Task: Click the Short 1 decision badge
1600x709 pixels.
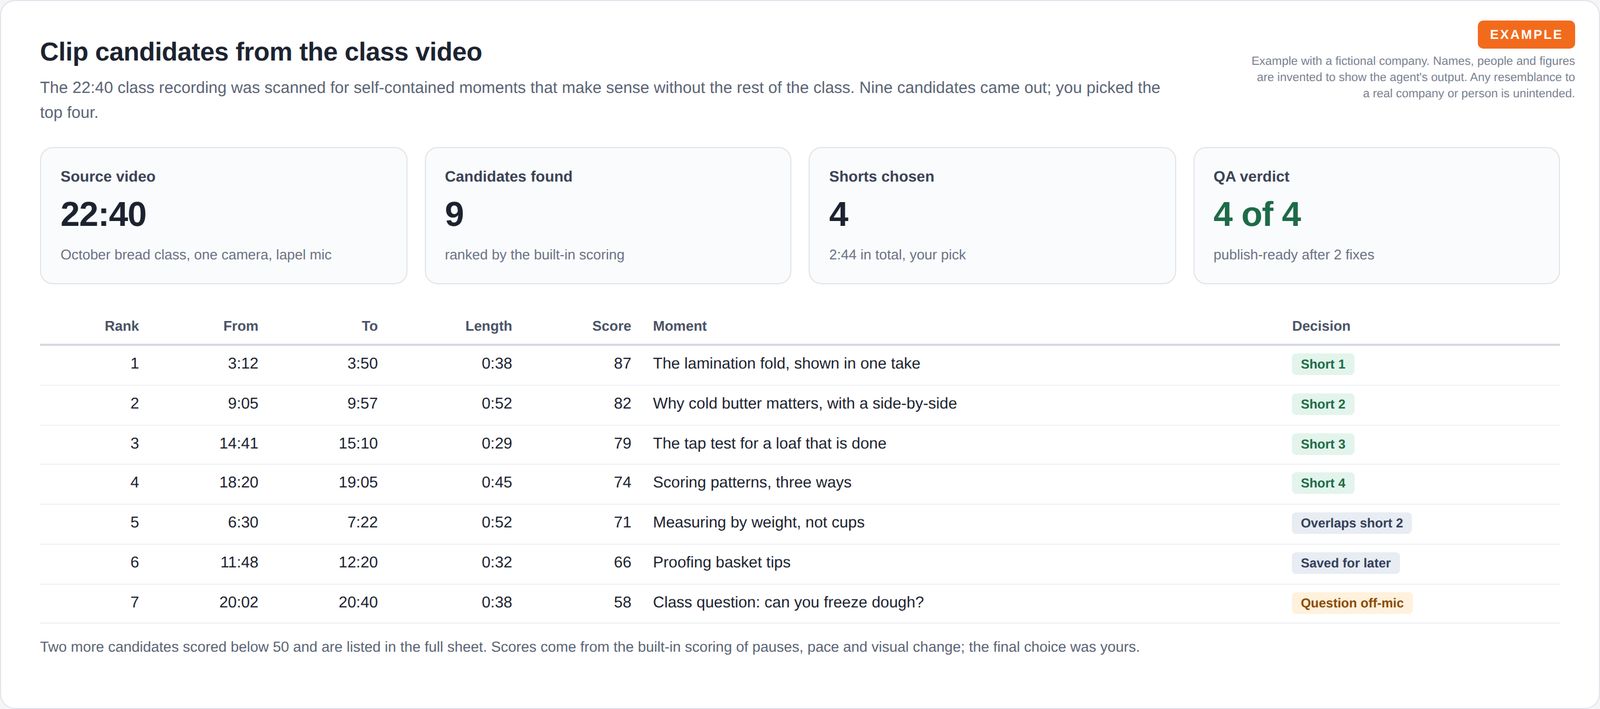Action: tap(1323, 364)
